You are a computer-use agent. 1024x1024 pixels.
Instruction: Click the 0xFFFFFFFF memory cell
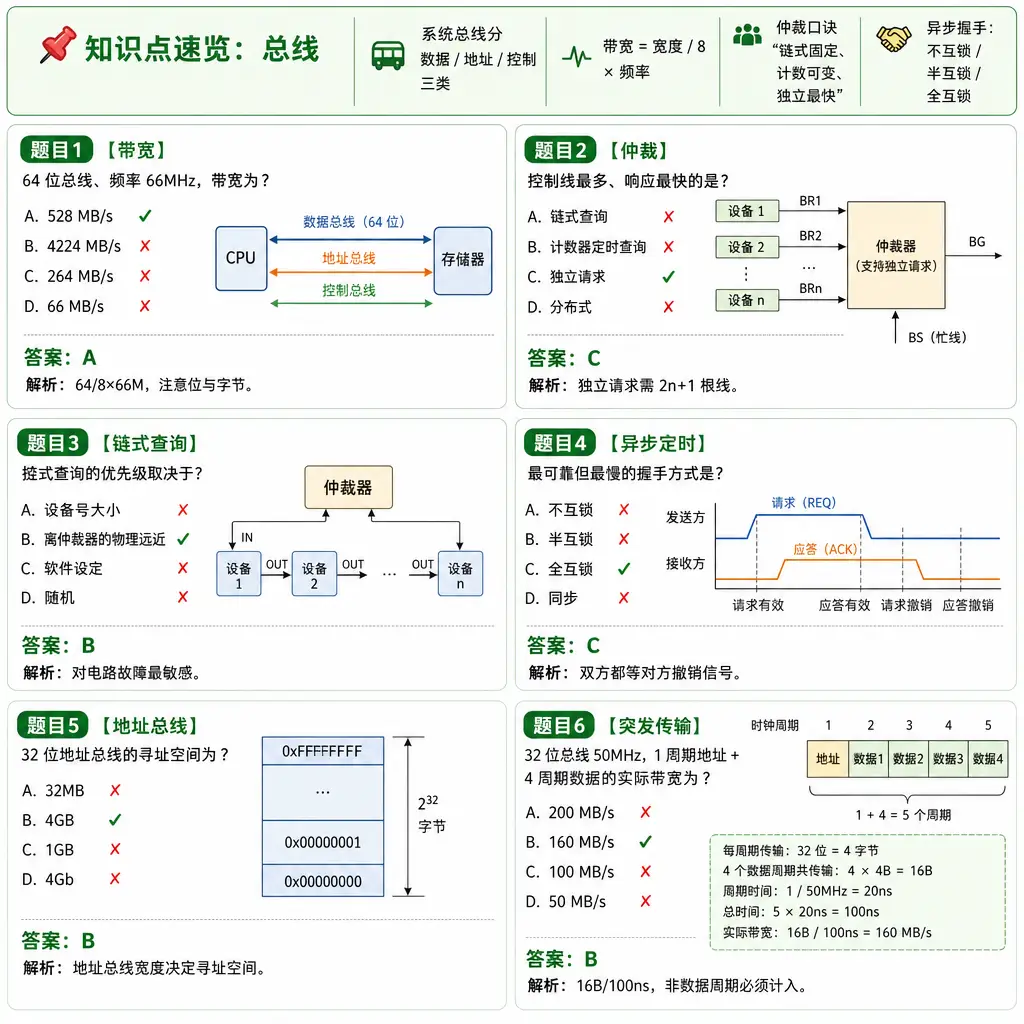(x=323, y=751)
